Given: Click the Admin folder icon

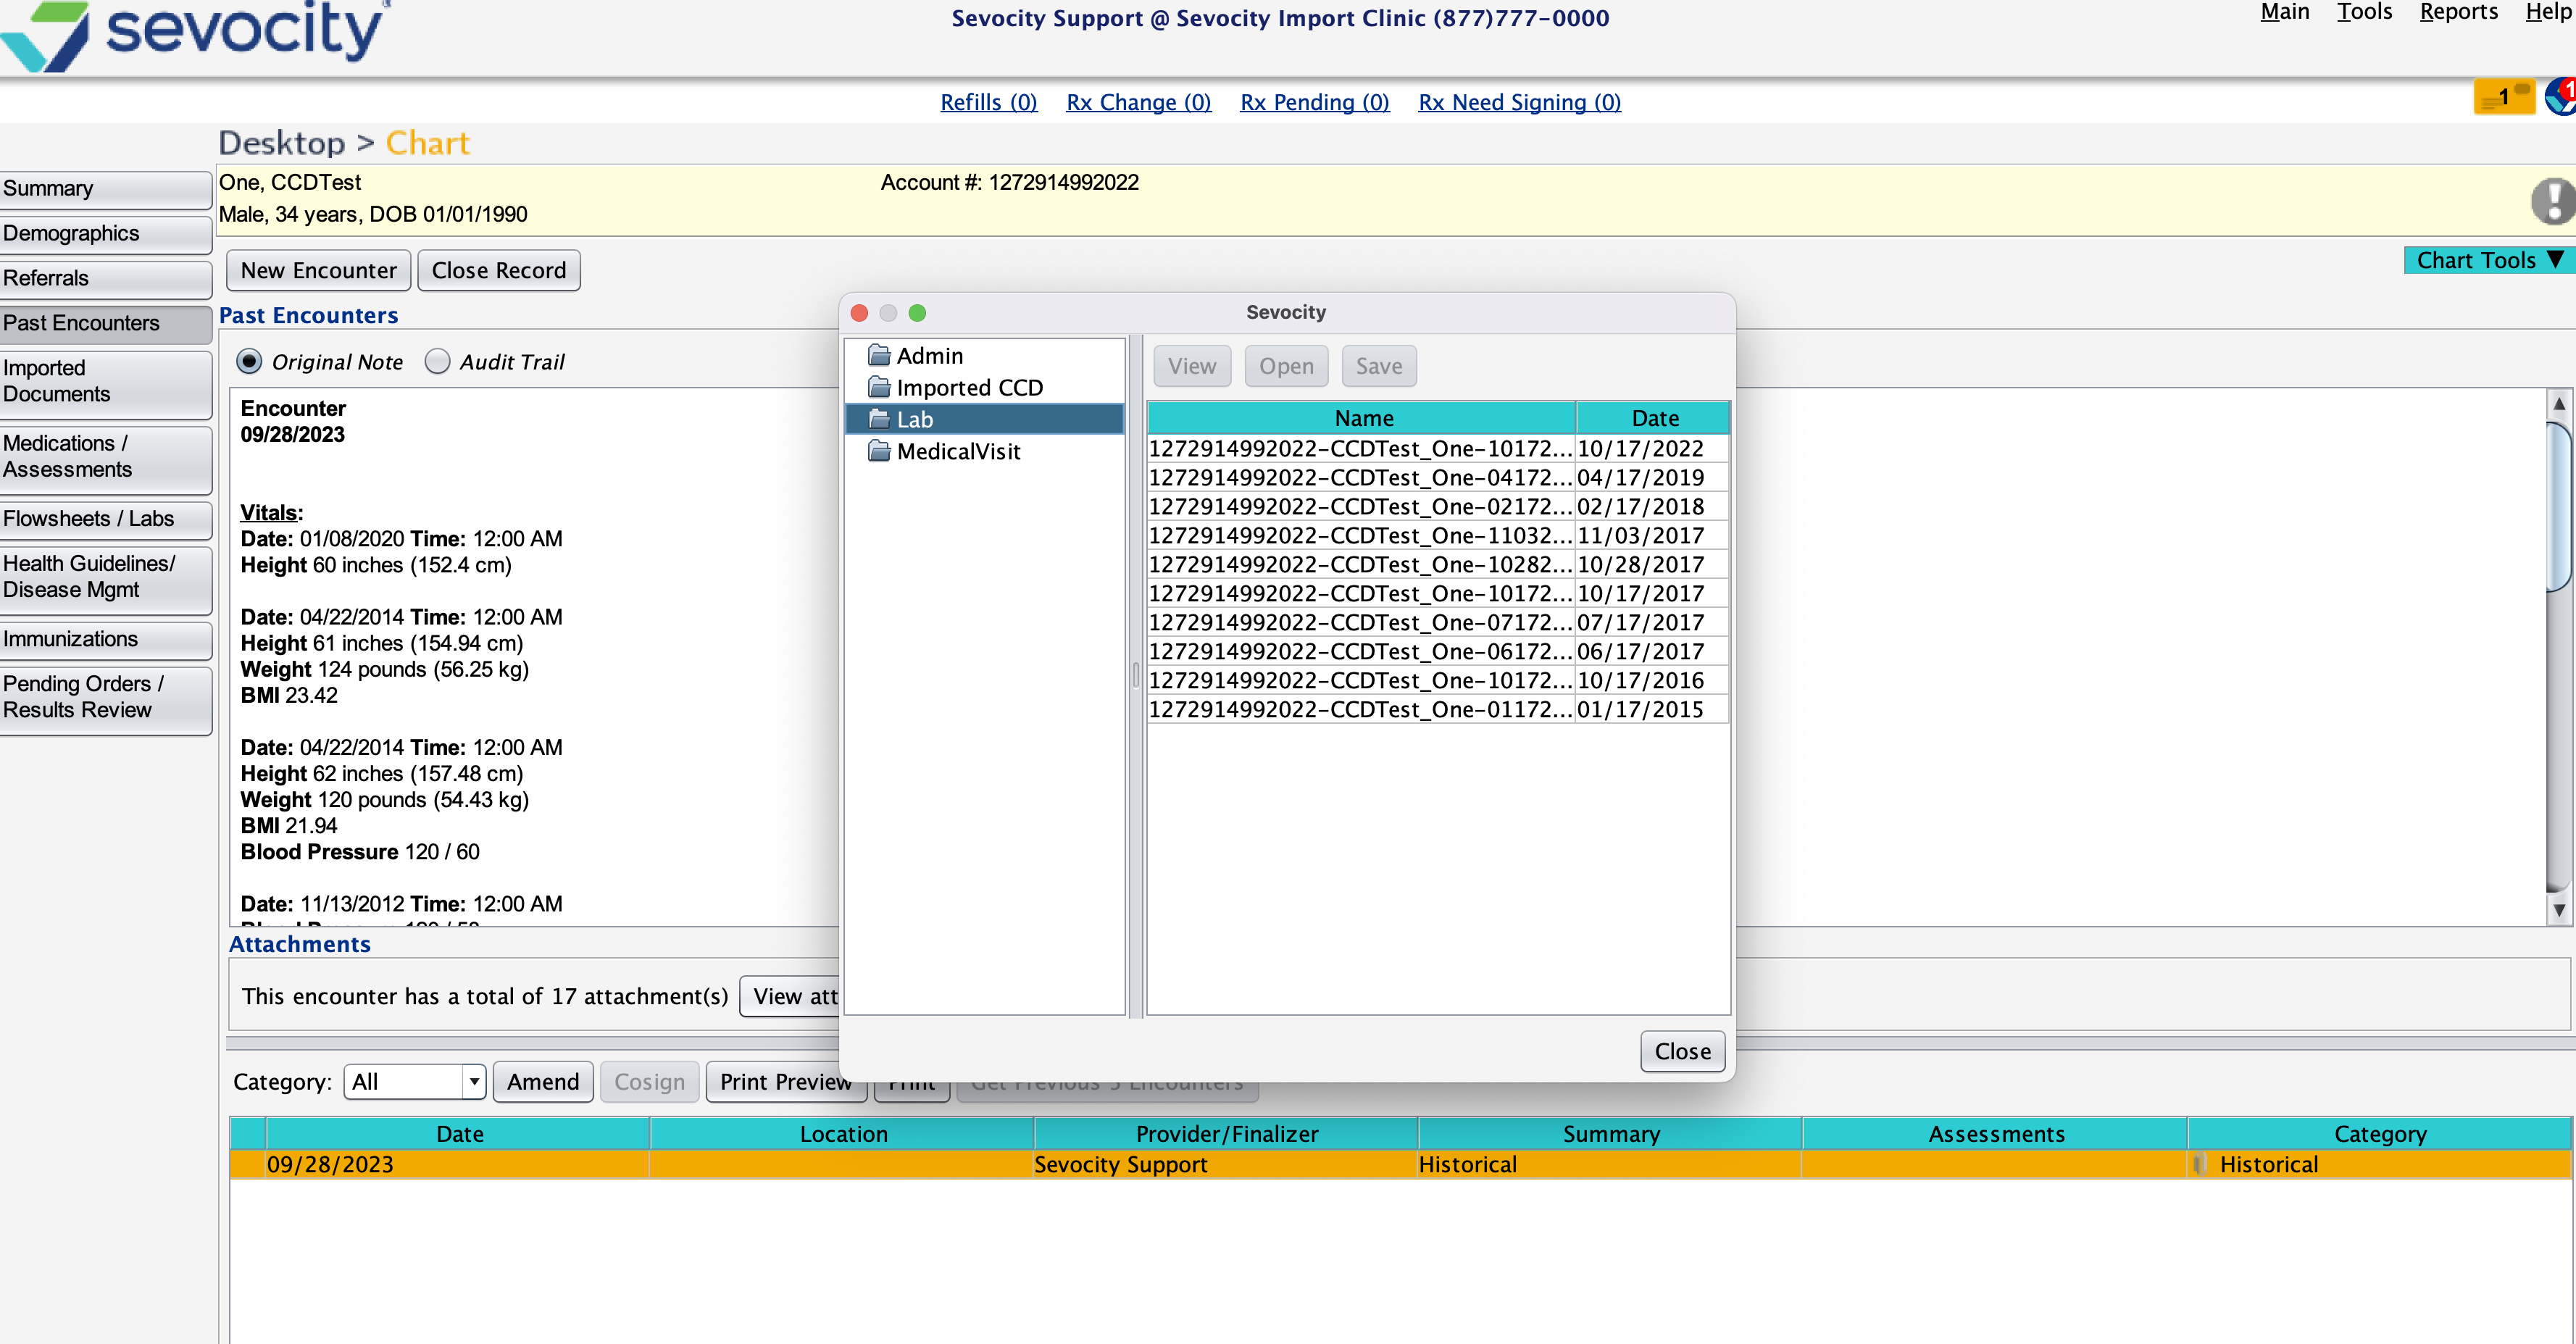Looking at the screenshot, I should [x=879, y=355].
